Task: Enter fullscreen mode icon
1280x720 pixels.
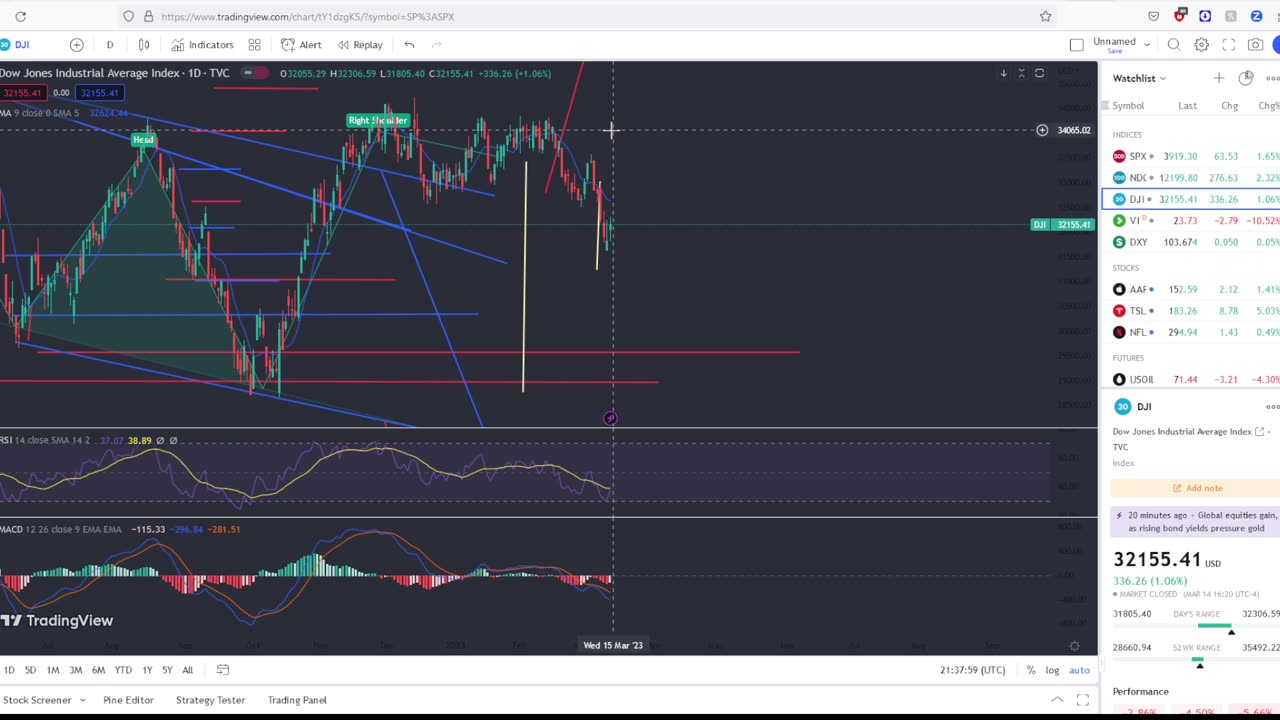Action: (1228, 44)
